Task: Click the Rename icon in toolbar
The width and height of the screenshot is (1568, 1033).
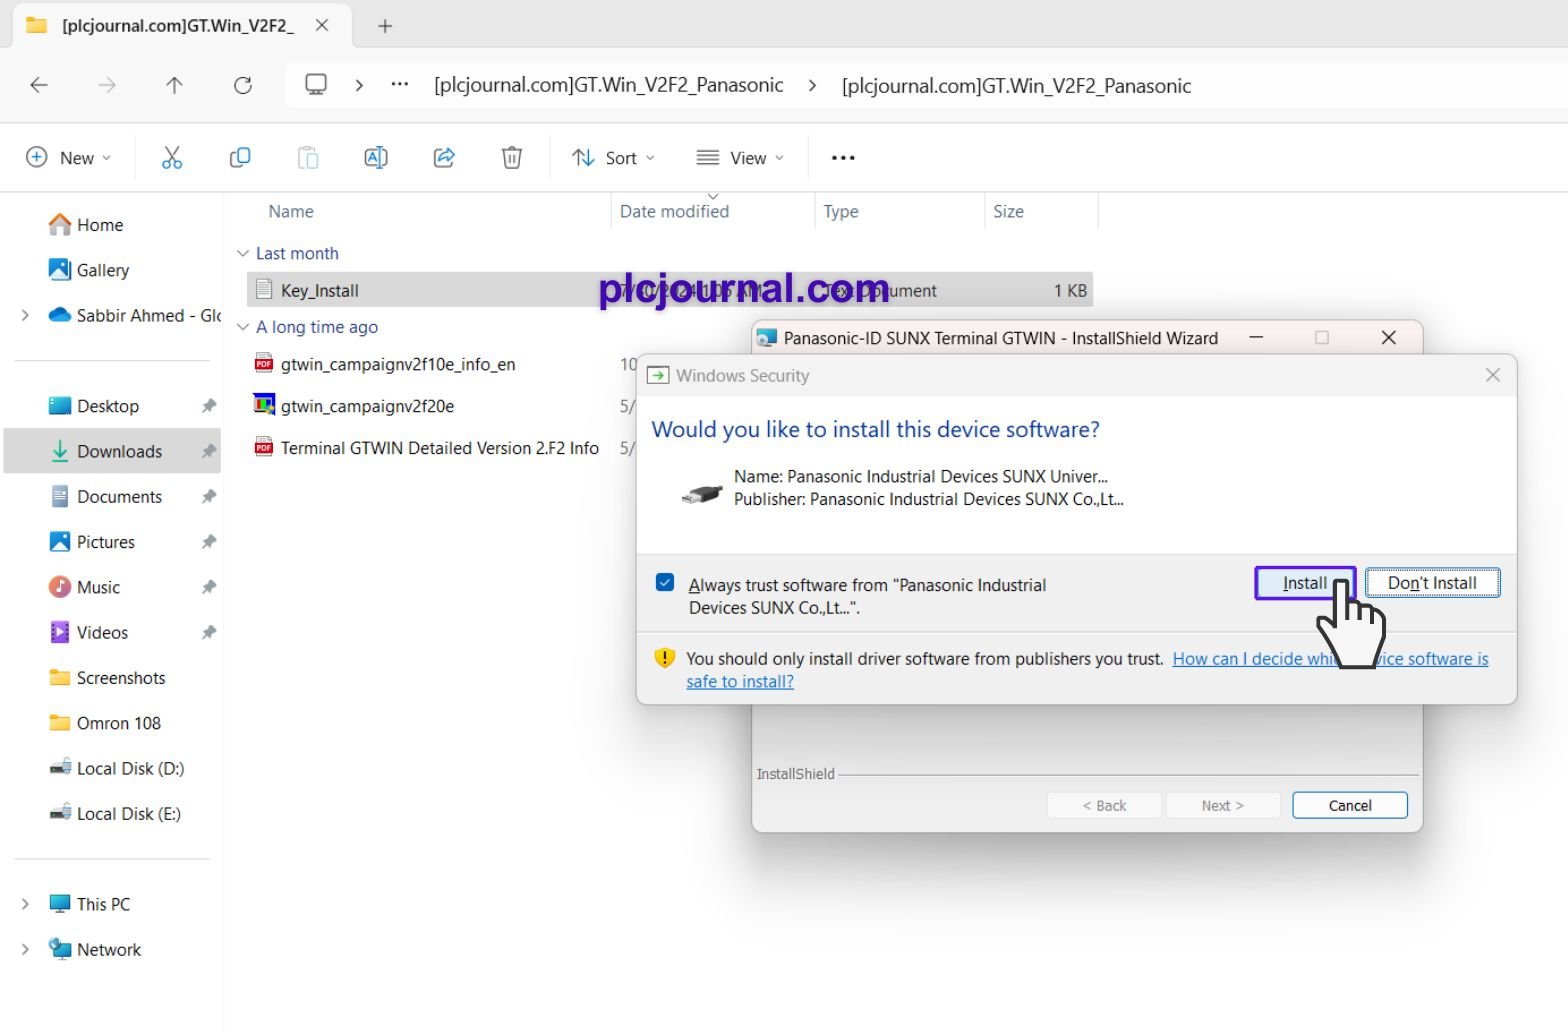Action: click(376, 158)
